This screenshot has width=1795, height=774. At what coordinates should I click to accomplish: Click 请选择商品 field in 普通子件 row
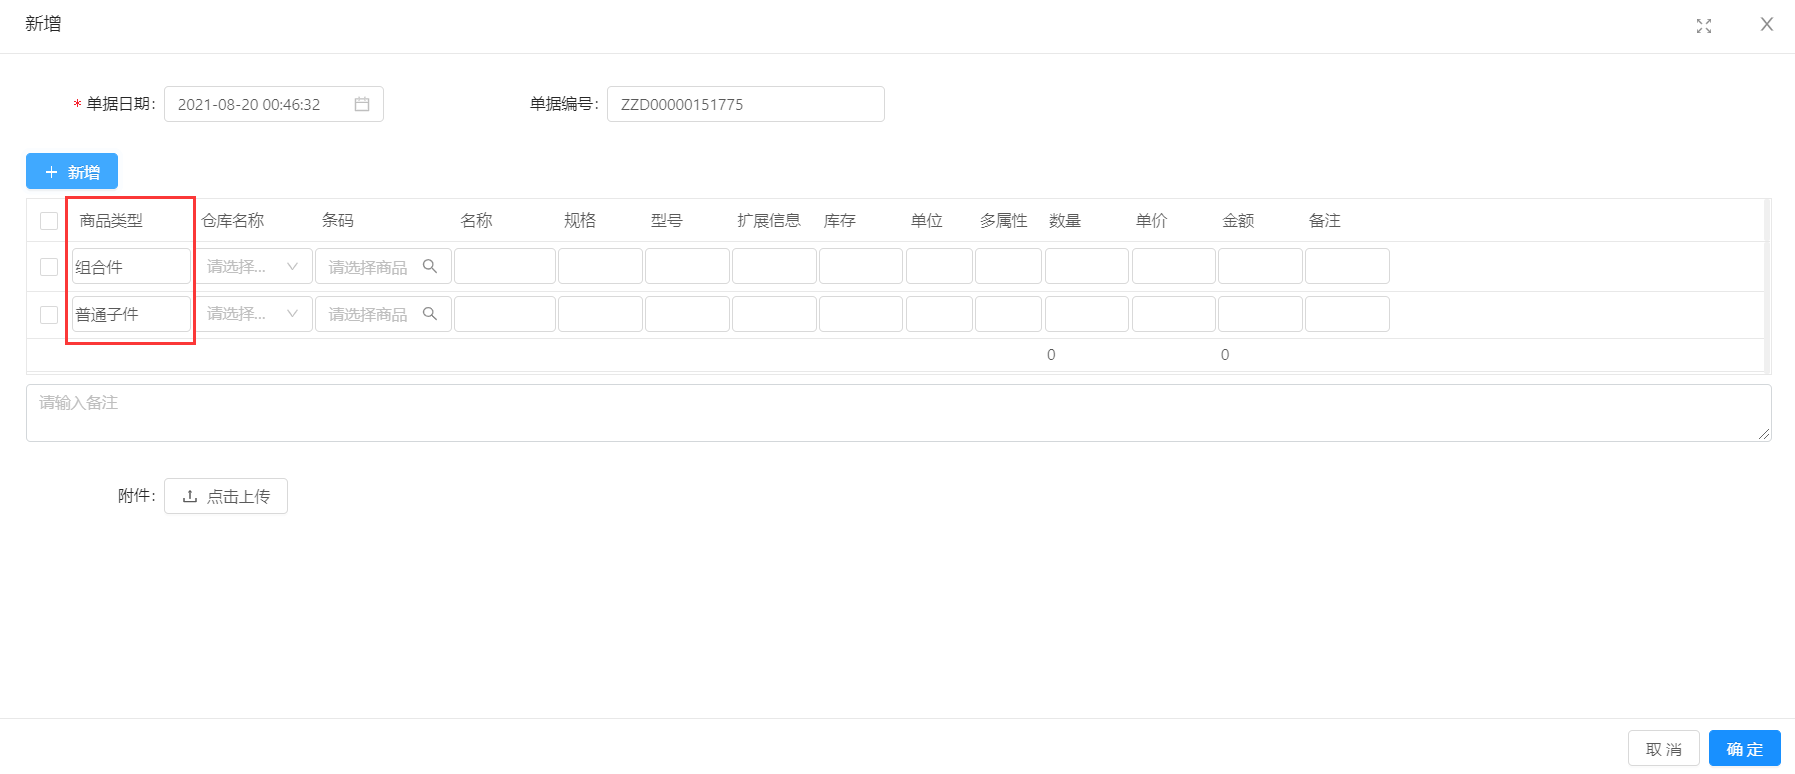tap(383, 314)
